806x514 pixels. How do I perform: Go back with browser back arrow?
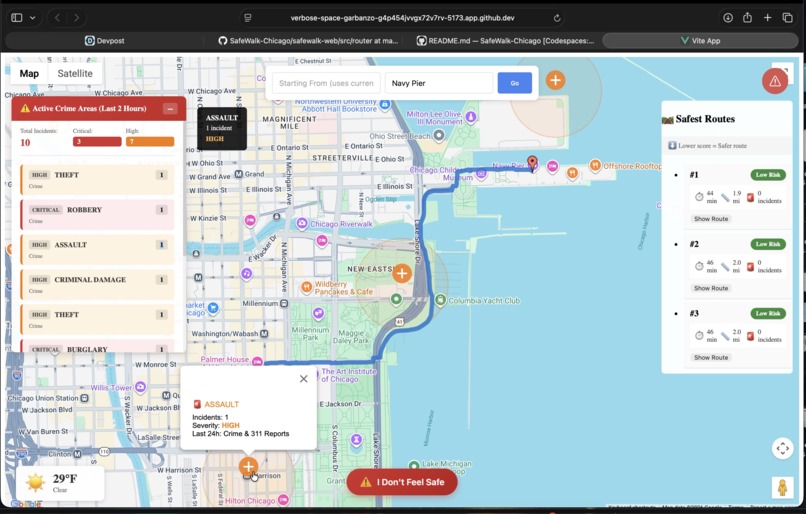58,17
